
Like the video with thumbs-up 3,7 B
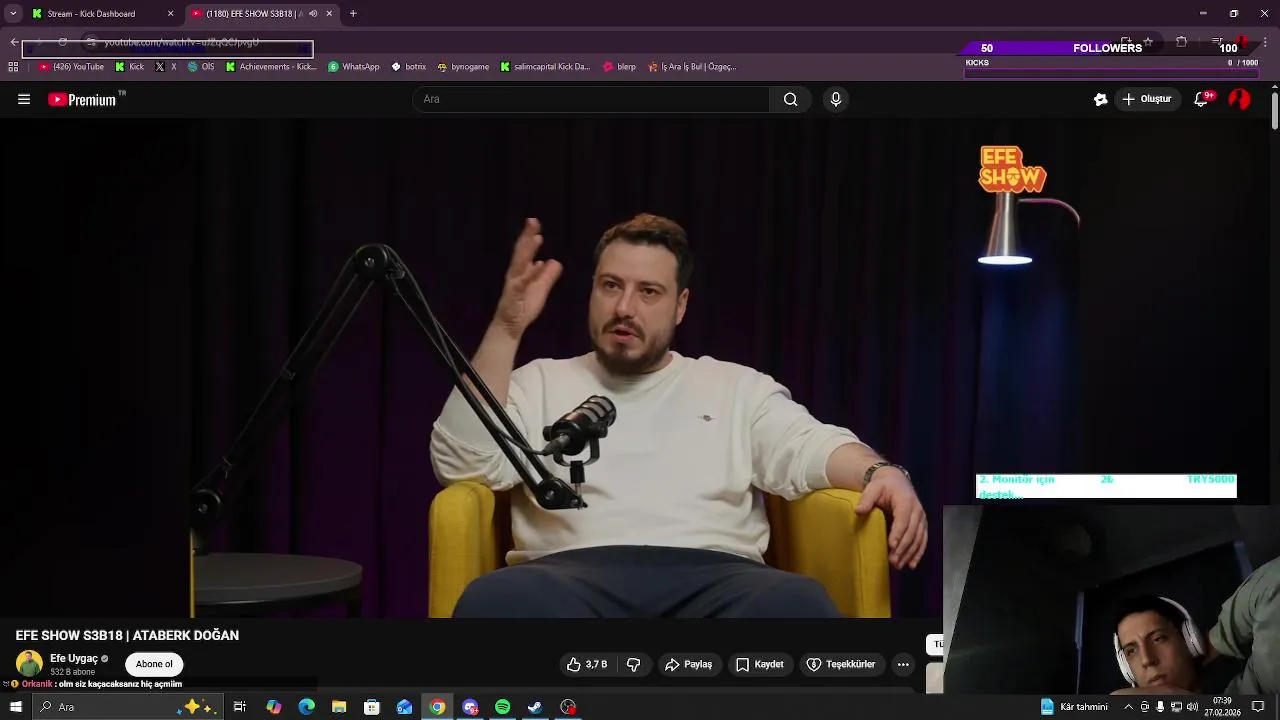(x=587, y=664)
